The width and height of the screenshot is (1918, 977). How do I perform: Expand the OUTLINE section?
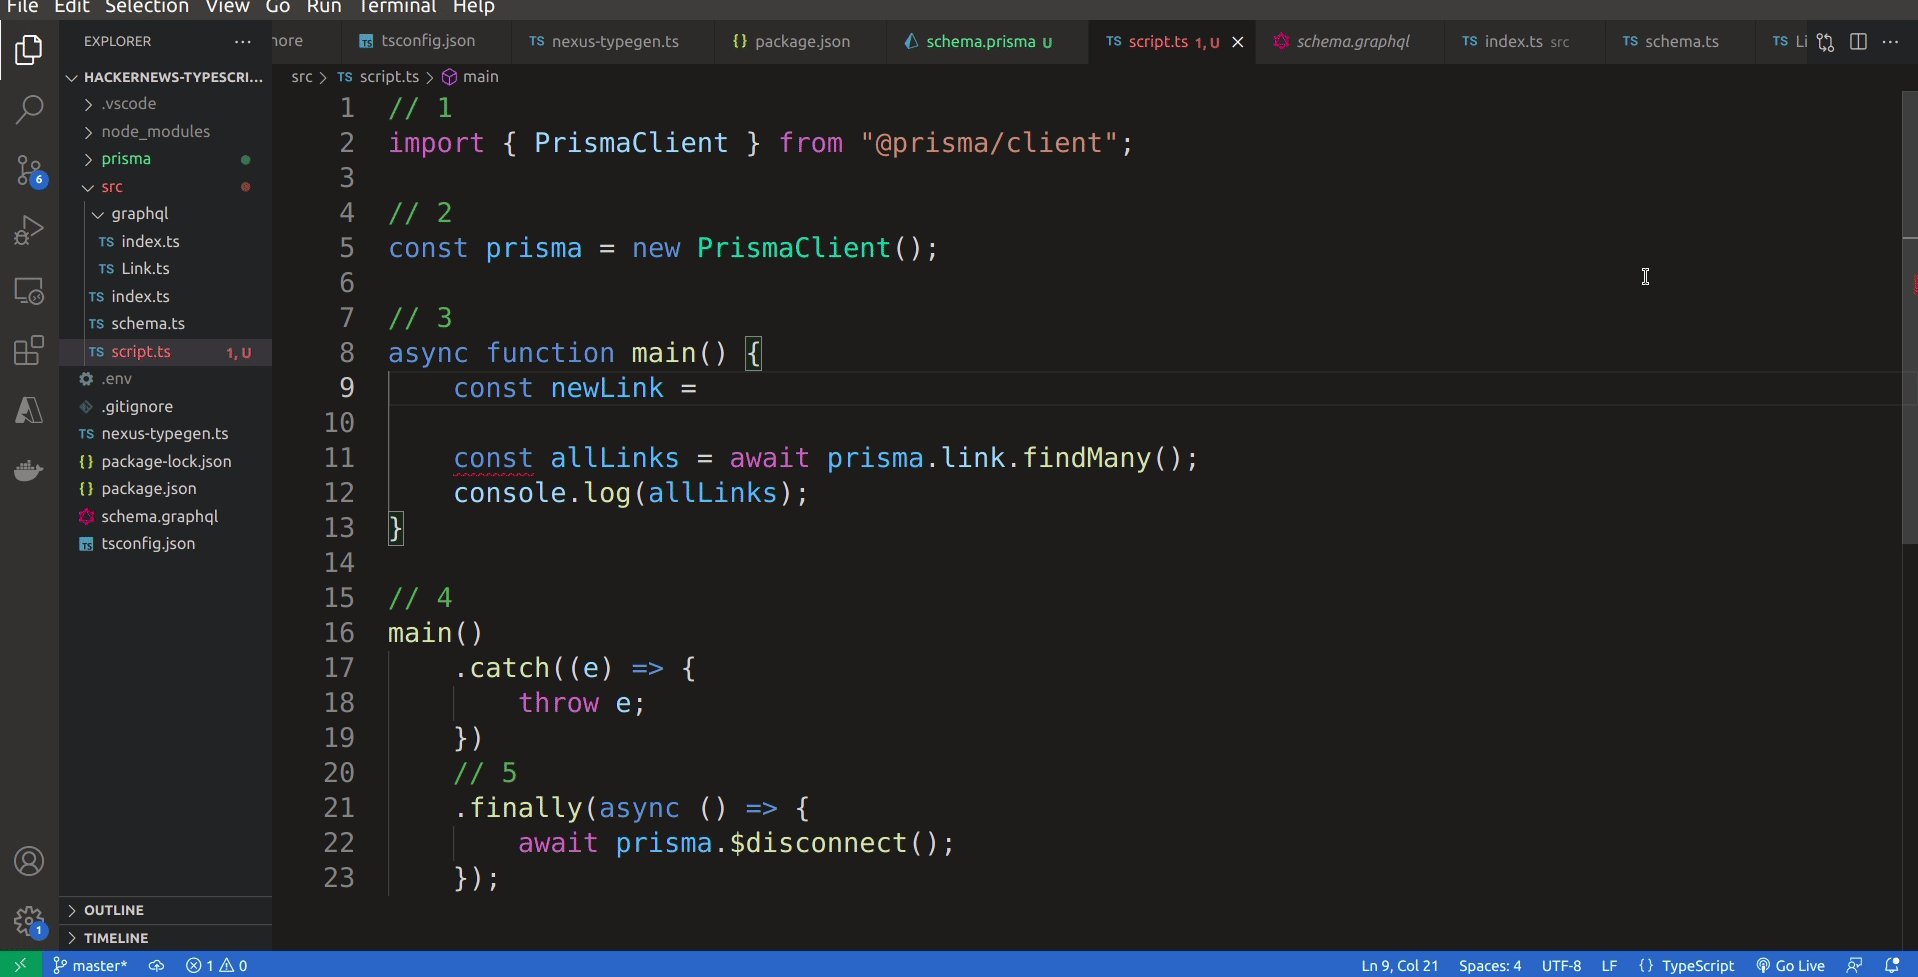point(166,910)
